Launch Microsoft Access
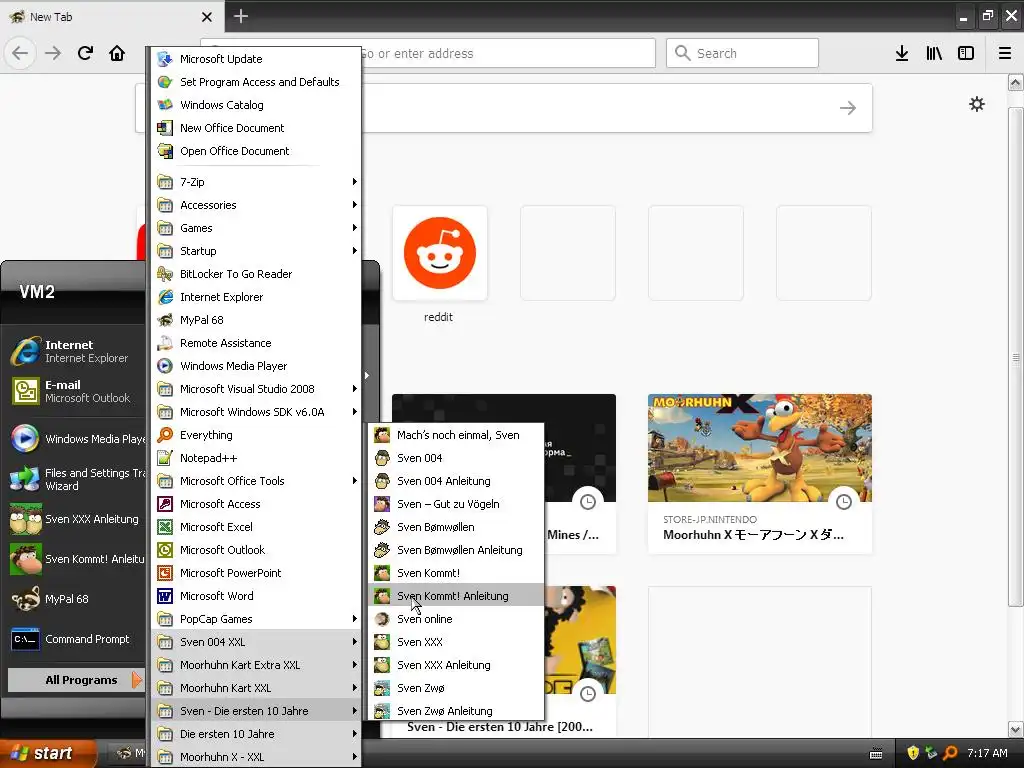The image size is (1024, 768). 256,504
